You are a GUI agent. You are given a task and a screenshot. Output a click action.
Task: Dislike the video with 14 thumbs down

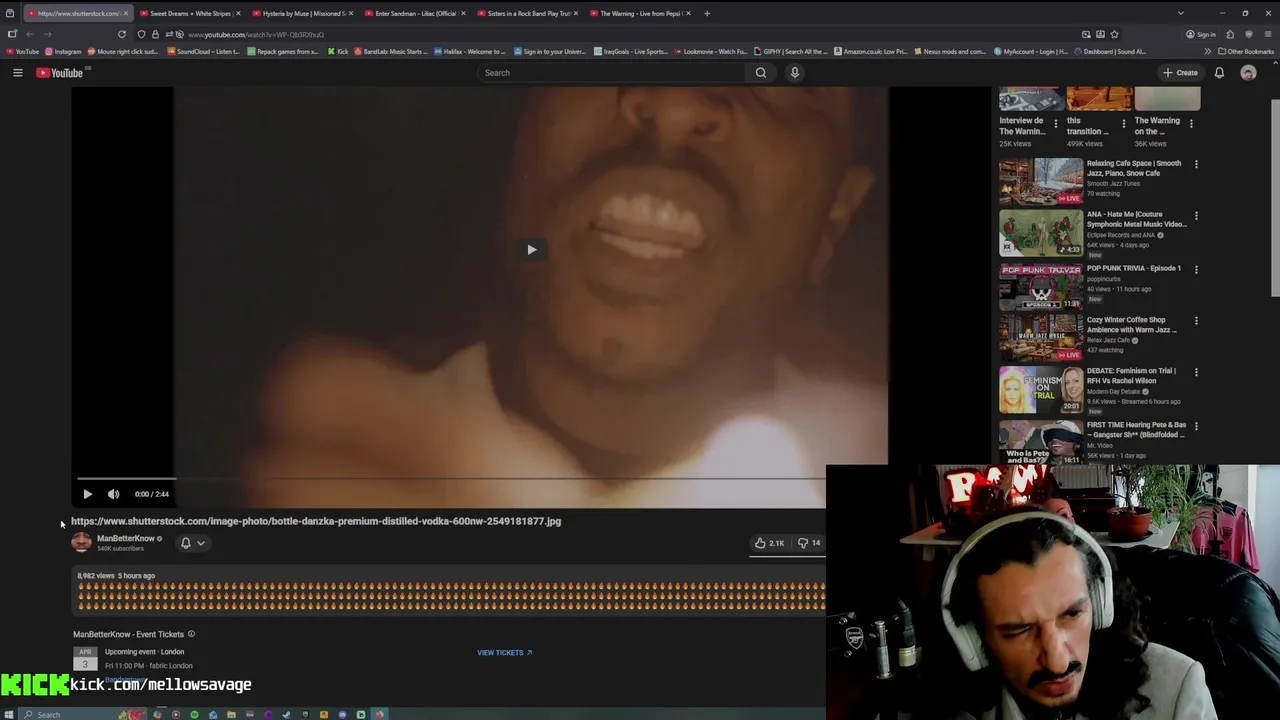pos(808,543)
